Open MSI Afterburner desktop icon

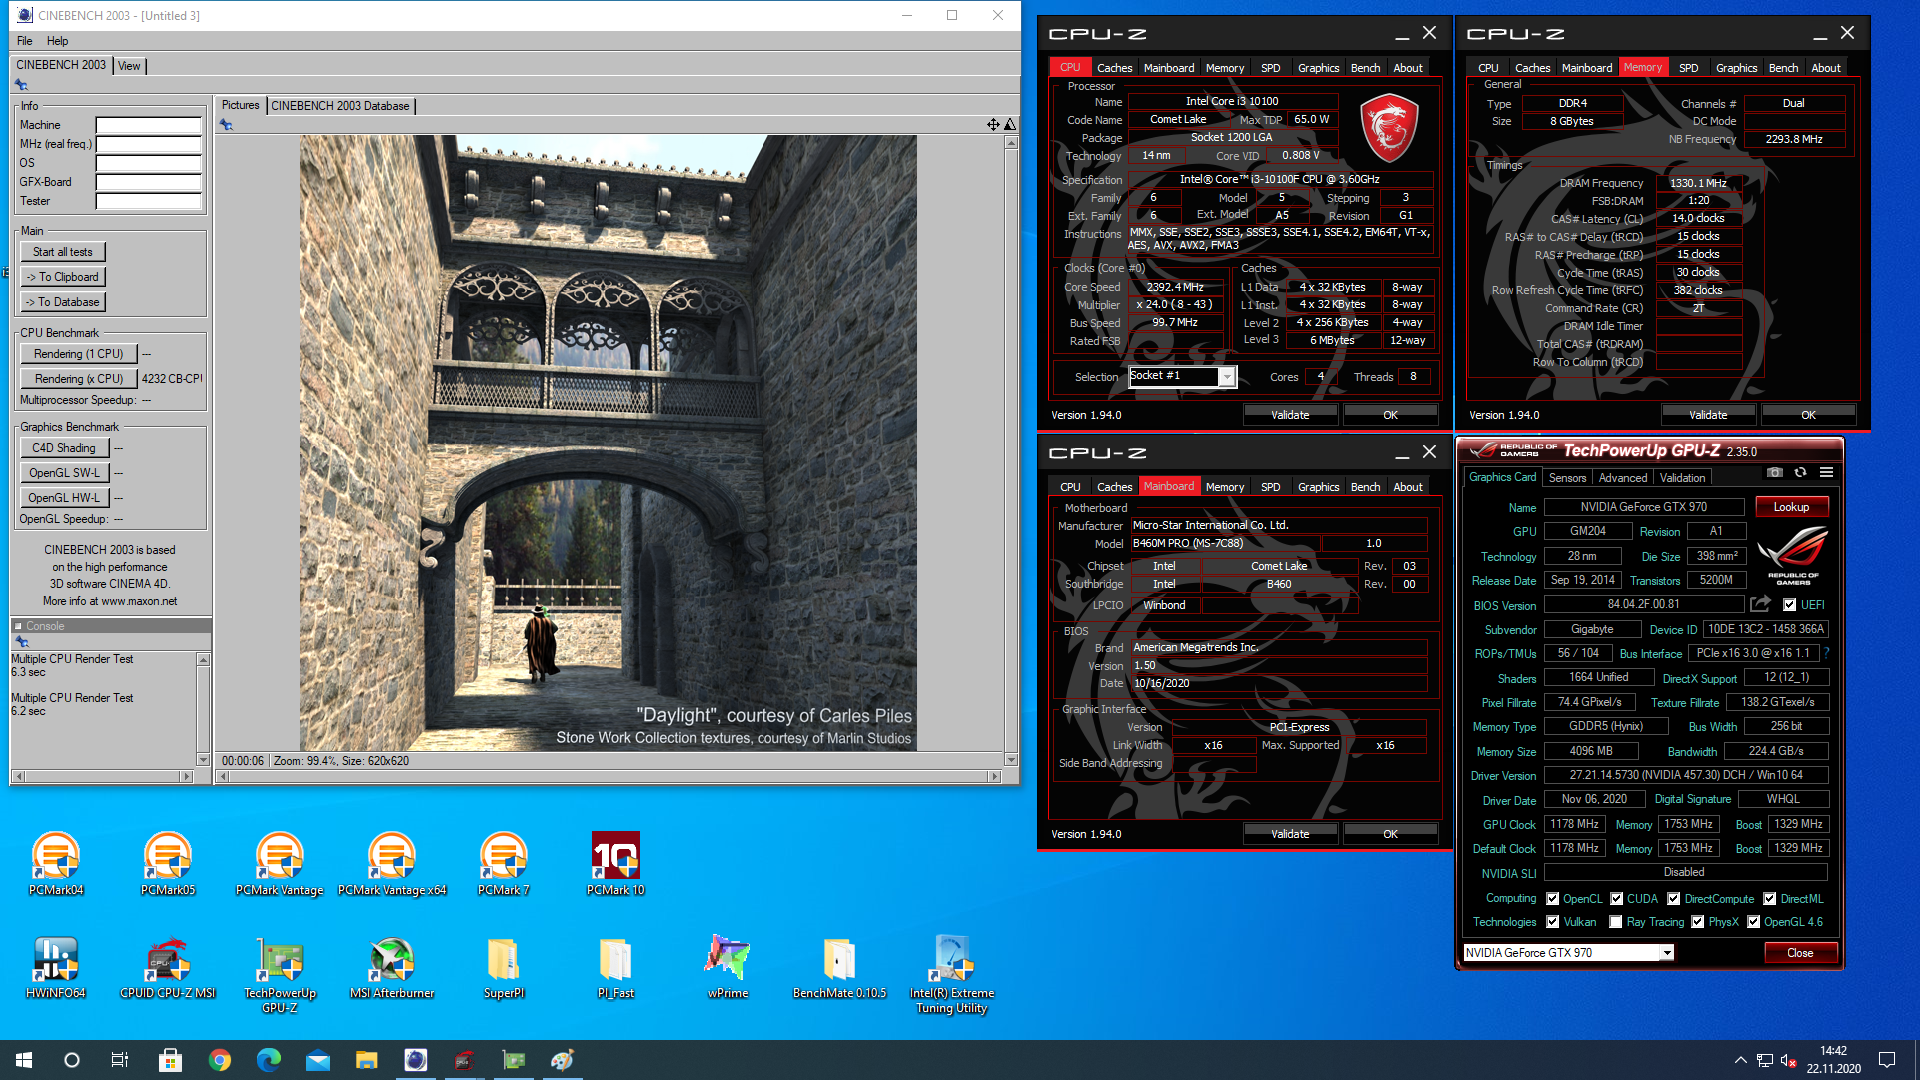pyautogui.click(x=392, y=968)
